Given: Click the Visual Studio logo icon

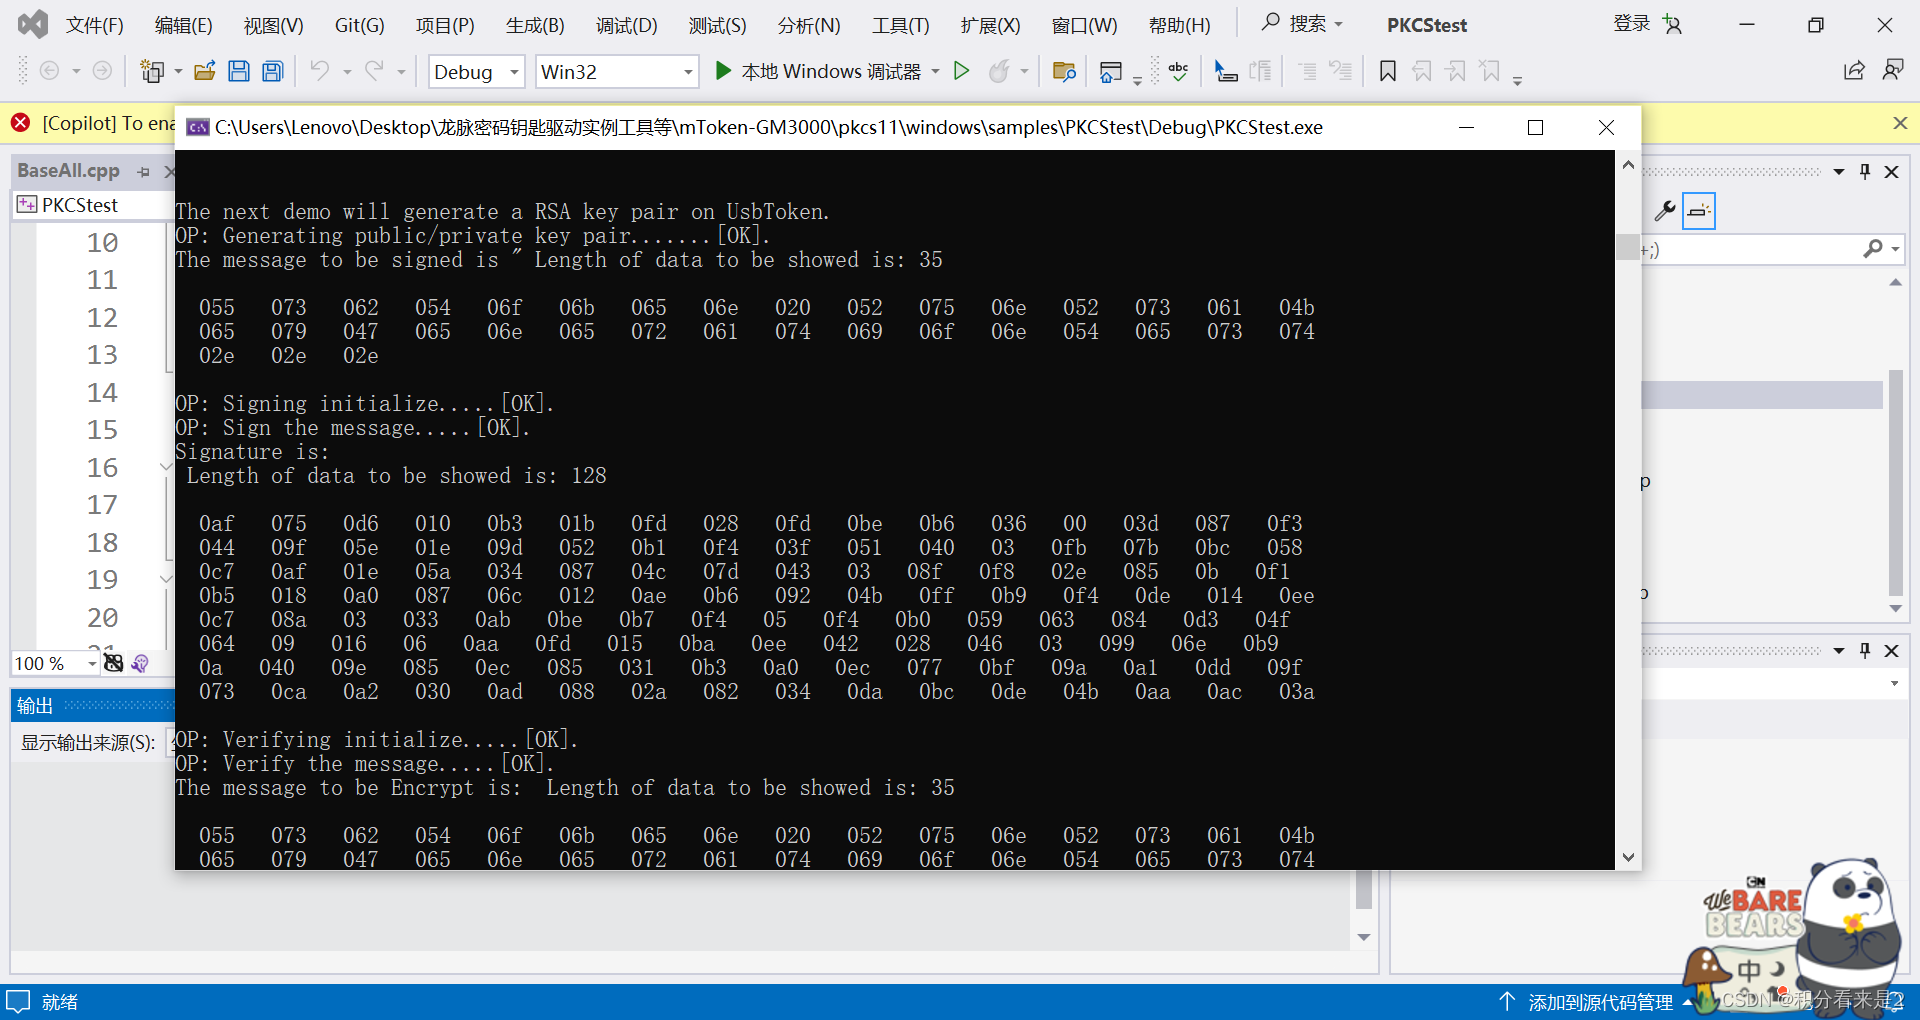Looking at the screenshot, I should (x=33, y=24).
